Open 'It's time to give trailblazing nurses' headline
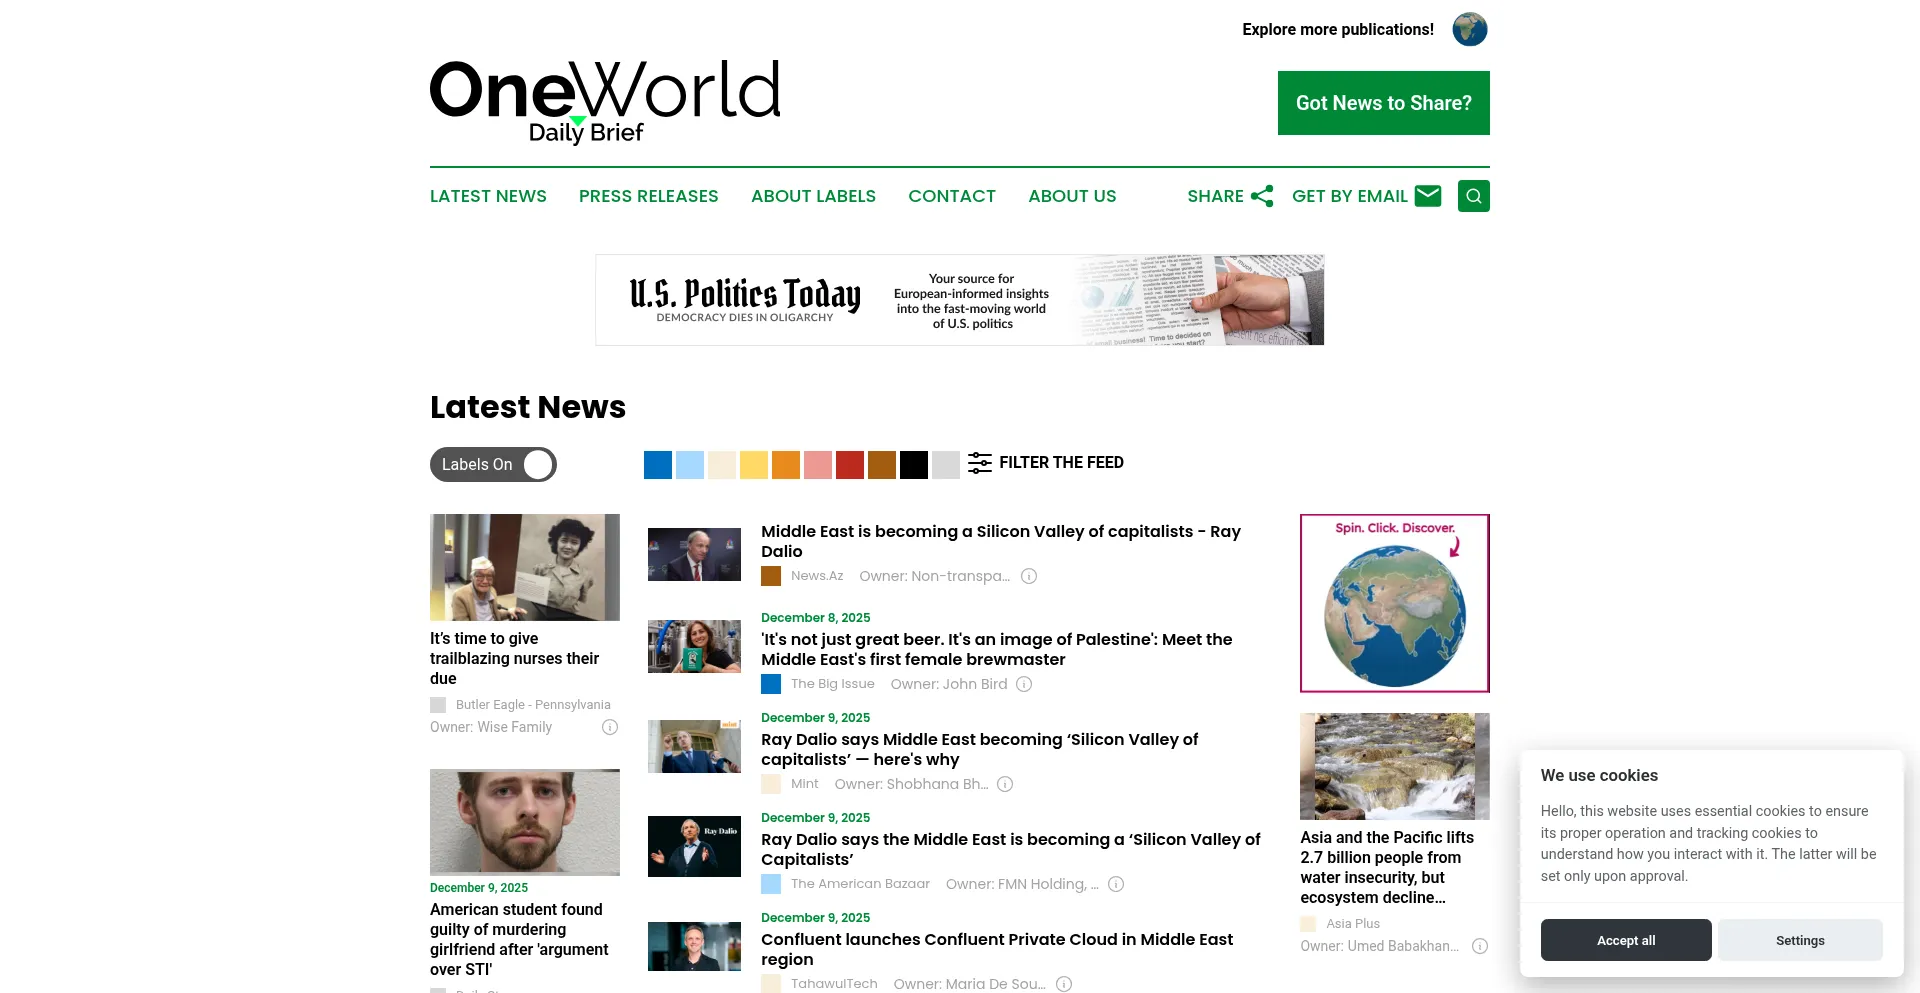The height and width of the screenshot is (993, 1920). (514, 658)
